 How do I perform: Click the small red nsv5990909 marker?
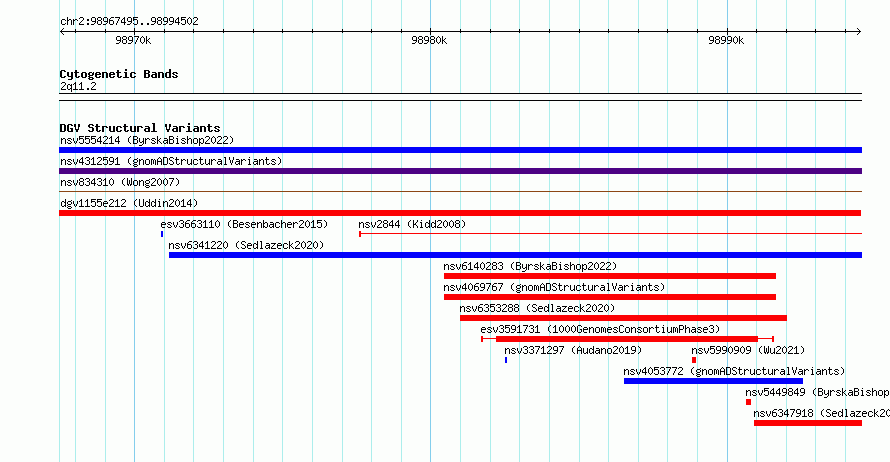[x=694, y=360]
